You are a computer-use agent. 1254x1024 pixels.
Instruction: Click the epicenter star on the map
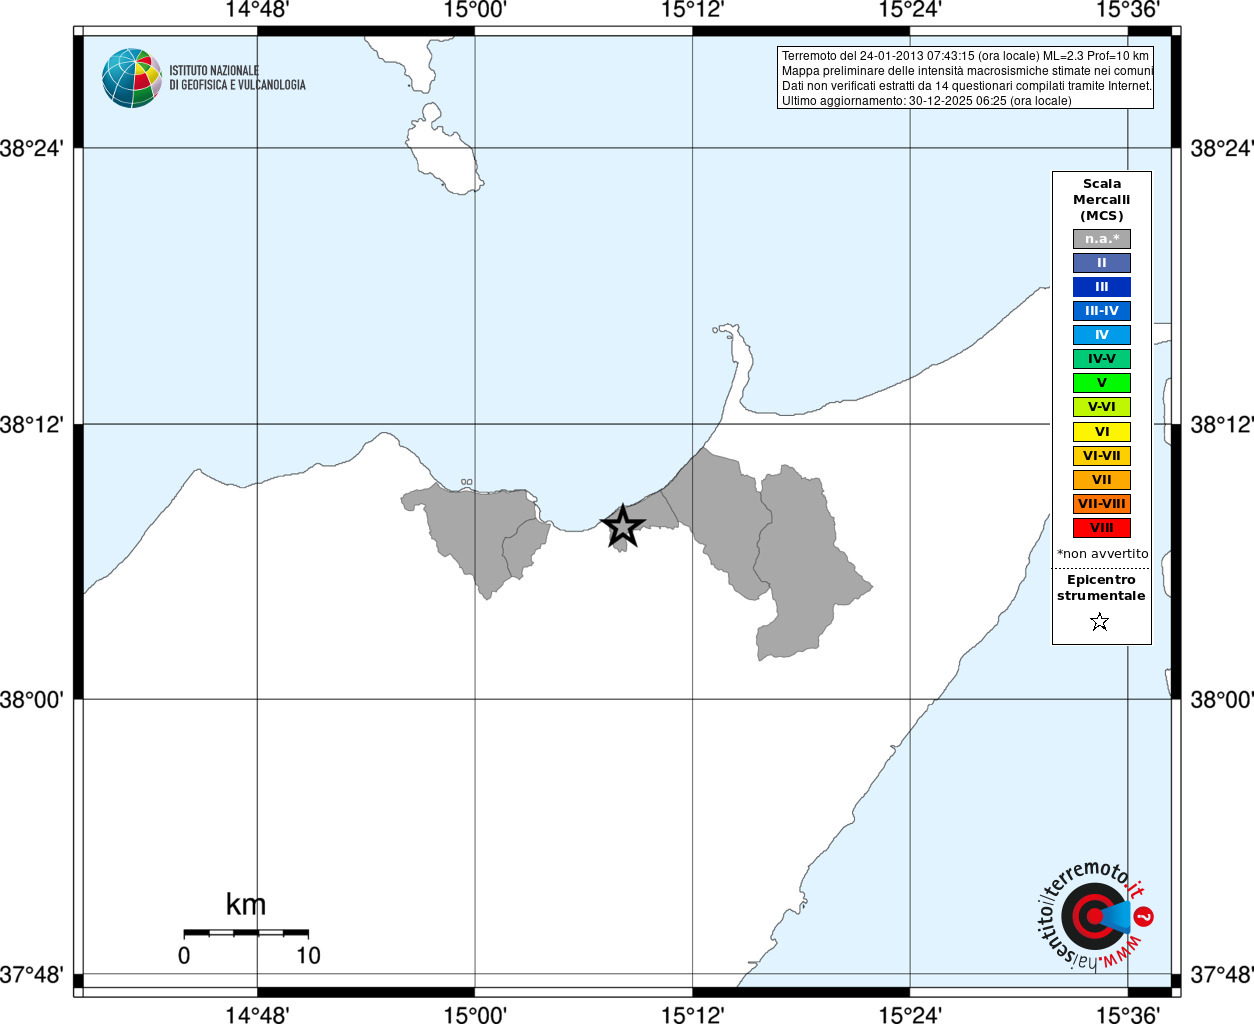click(623, 527)
